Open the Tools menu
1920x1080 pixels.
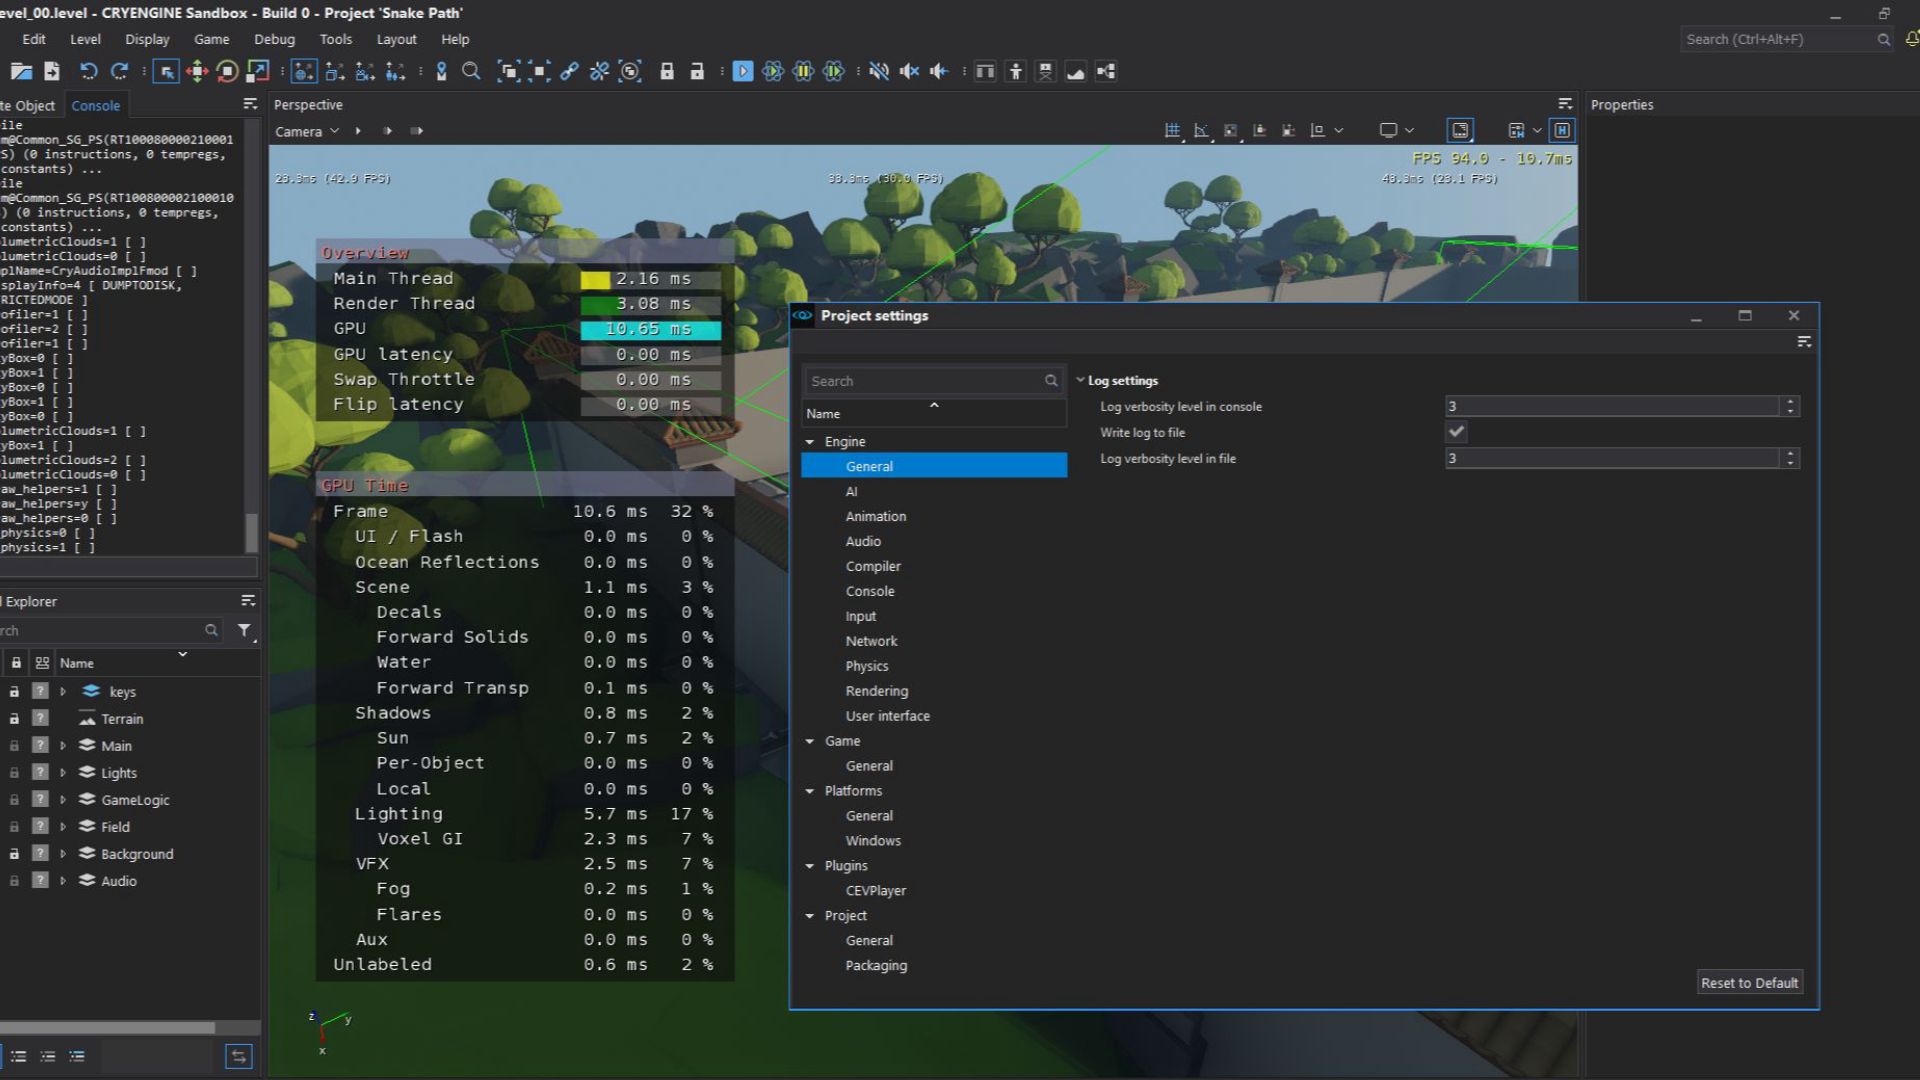coord(336,39)
